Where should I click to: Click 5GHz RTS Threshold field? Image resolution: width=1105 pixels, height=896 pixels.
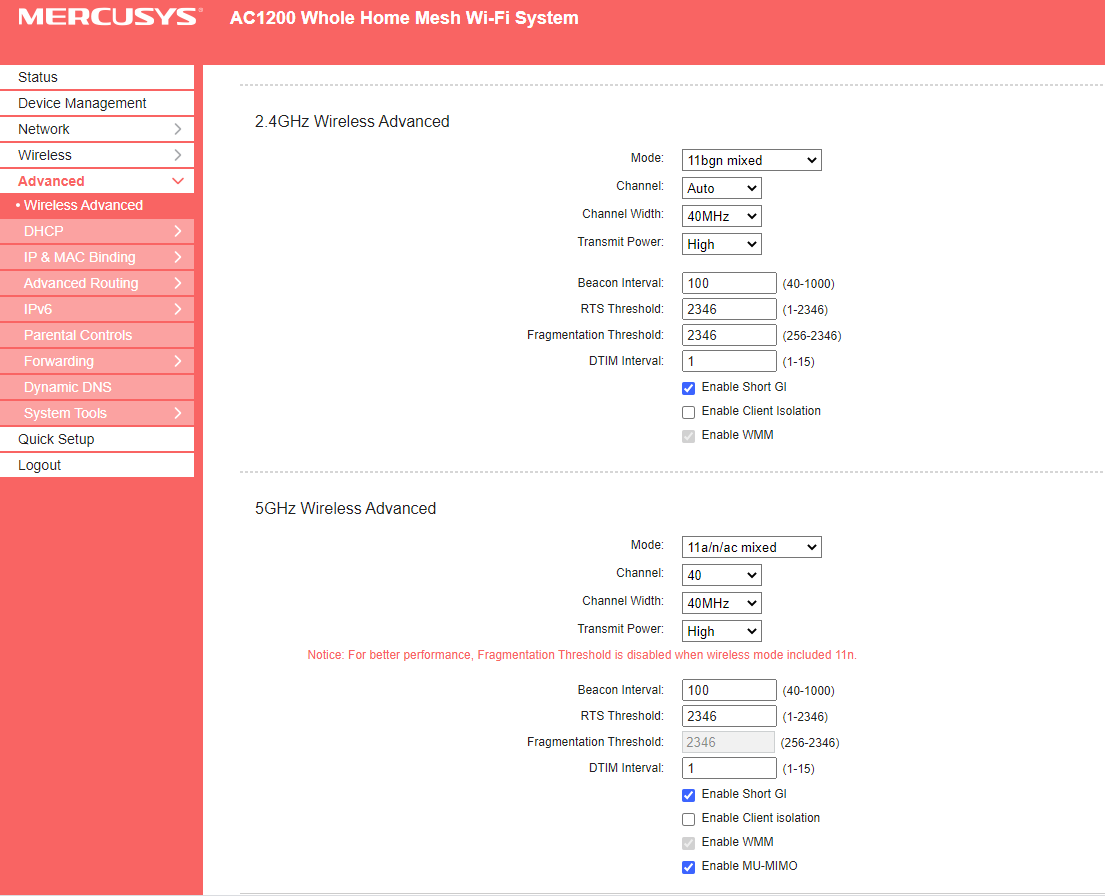[729, 716]
